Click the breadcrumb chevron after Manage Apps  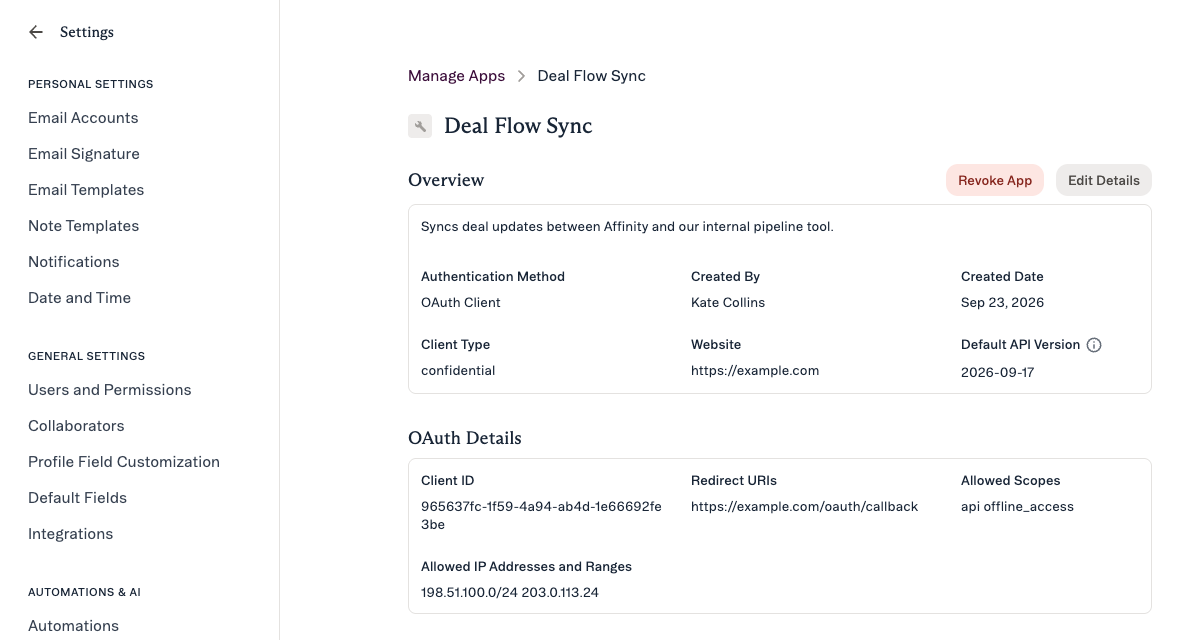521,76
